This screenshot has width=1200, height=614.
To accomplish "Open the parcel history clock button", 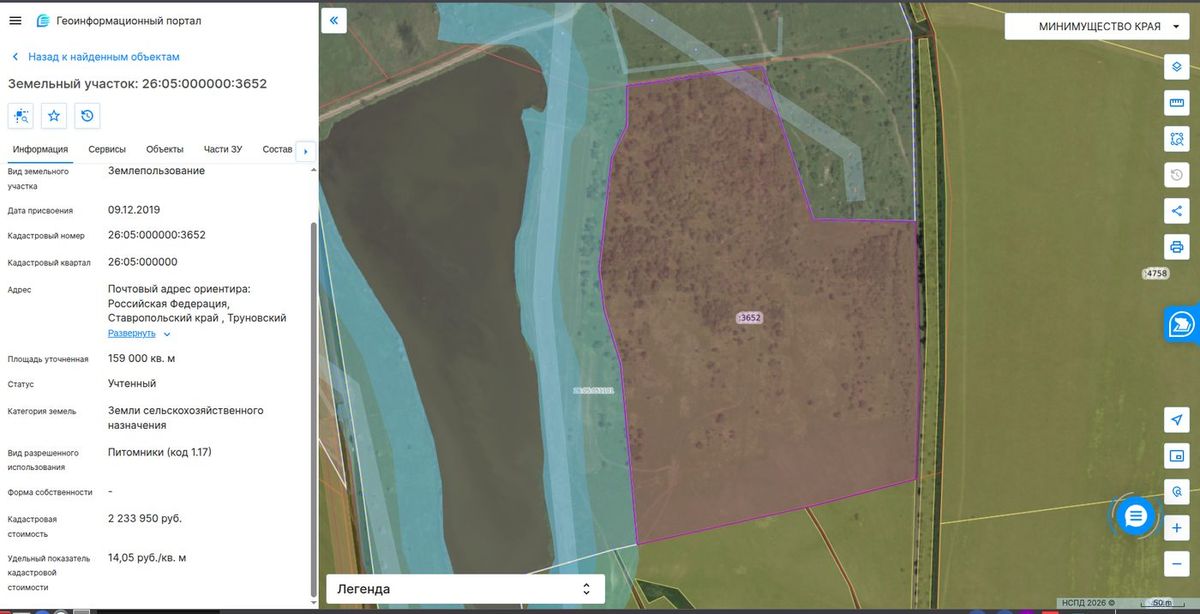I will 87,116.
